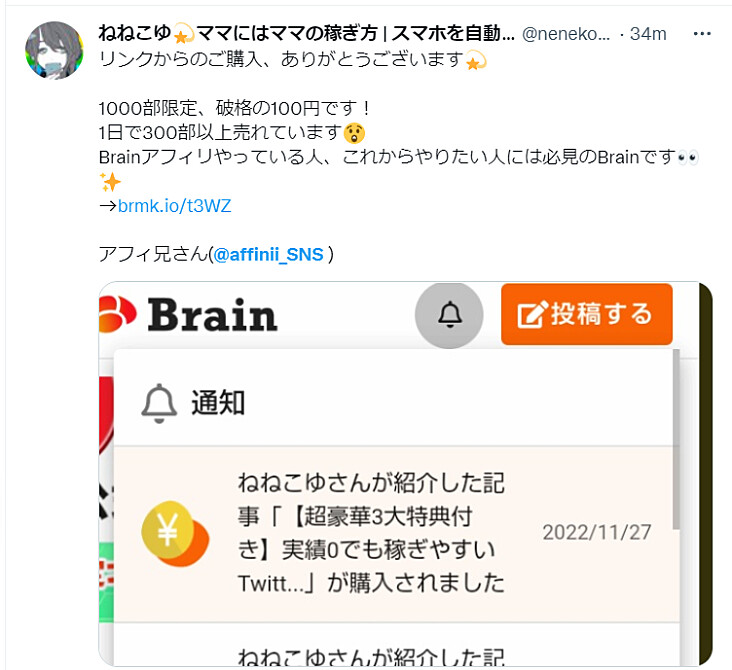The height and width of the screenshot is (670, 732).
Task: Click the yen coin notification icon
Action: (175, 533)
